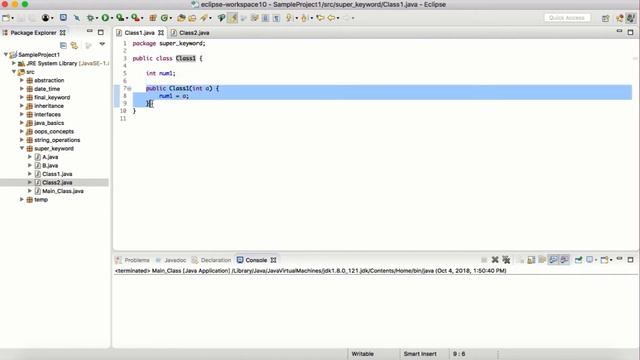Expand the JRE System Library node
This screenshot has height=360, width=640.
click(13, 63)
